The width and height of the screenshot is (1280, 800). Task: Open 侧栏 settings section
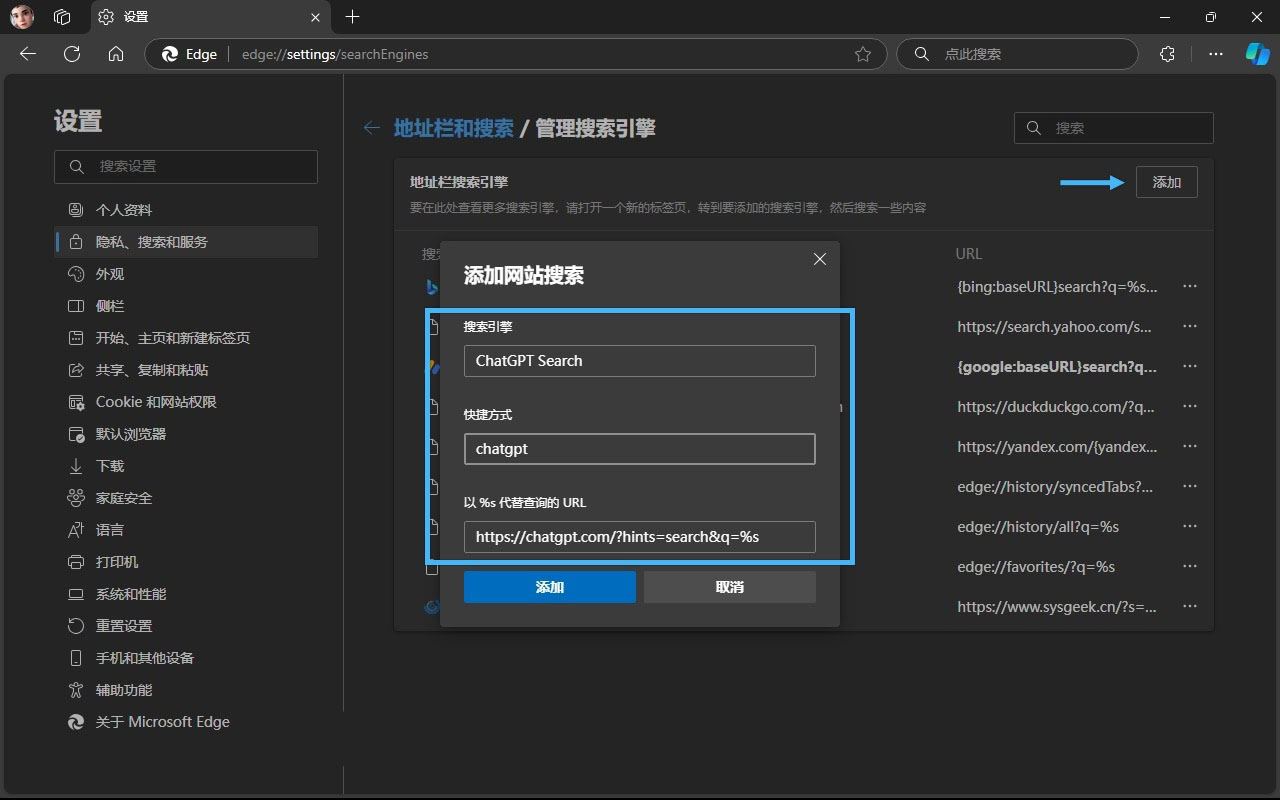(x=186, y=306)
